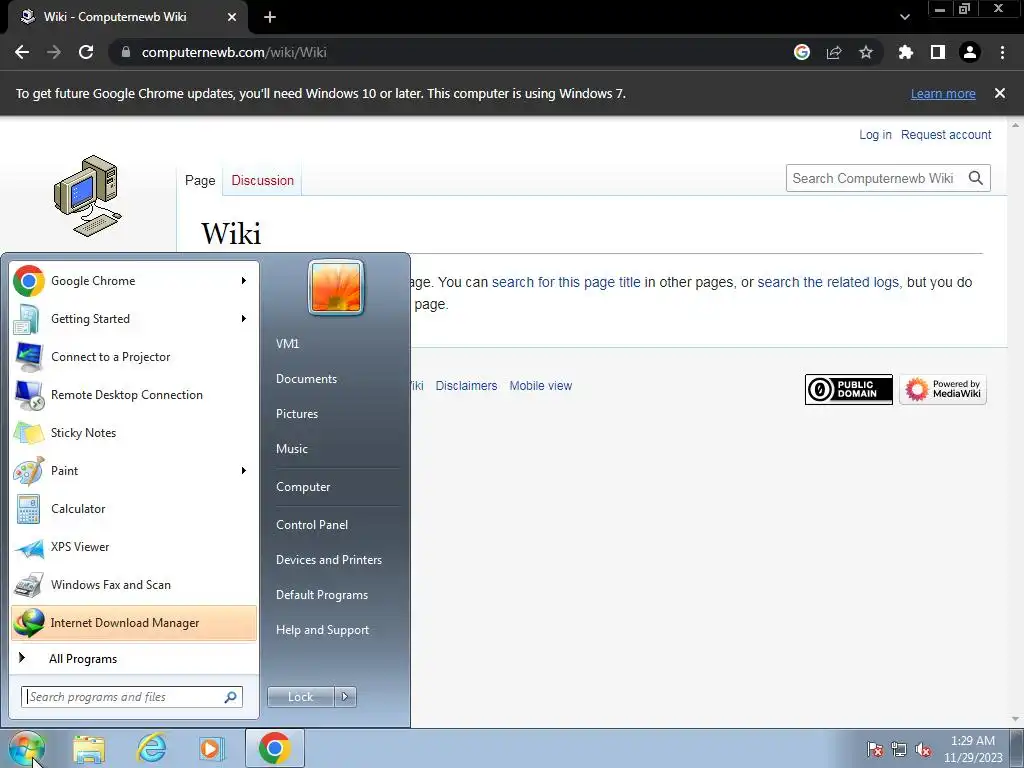
Task: Expand All Programs list
Action: 134,659
